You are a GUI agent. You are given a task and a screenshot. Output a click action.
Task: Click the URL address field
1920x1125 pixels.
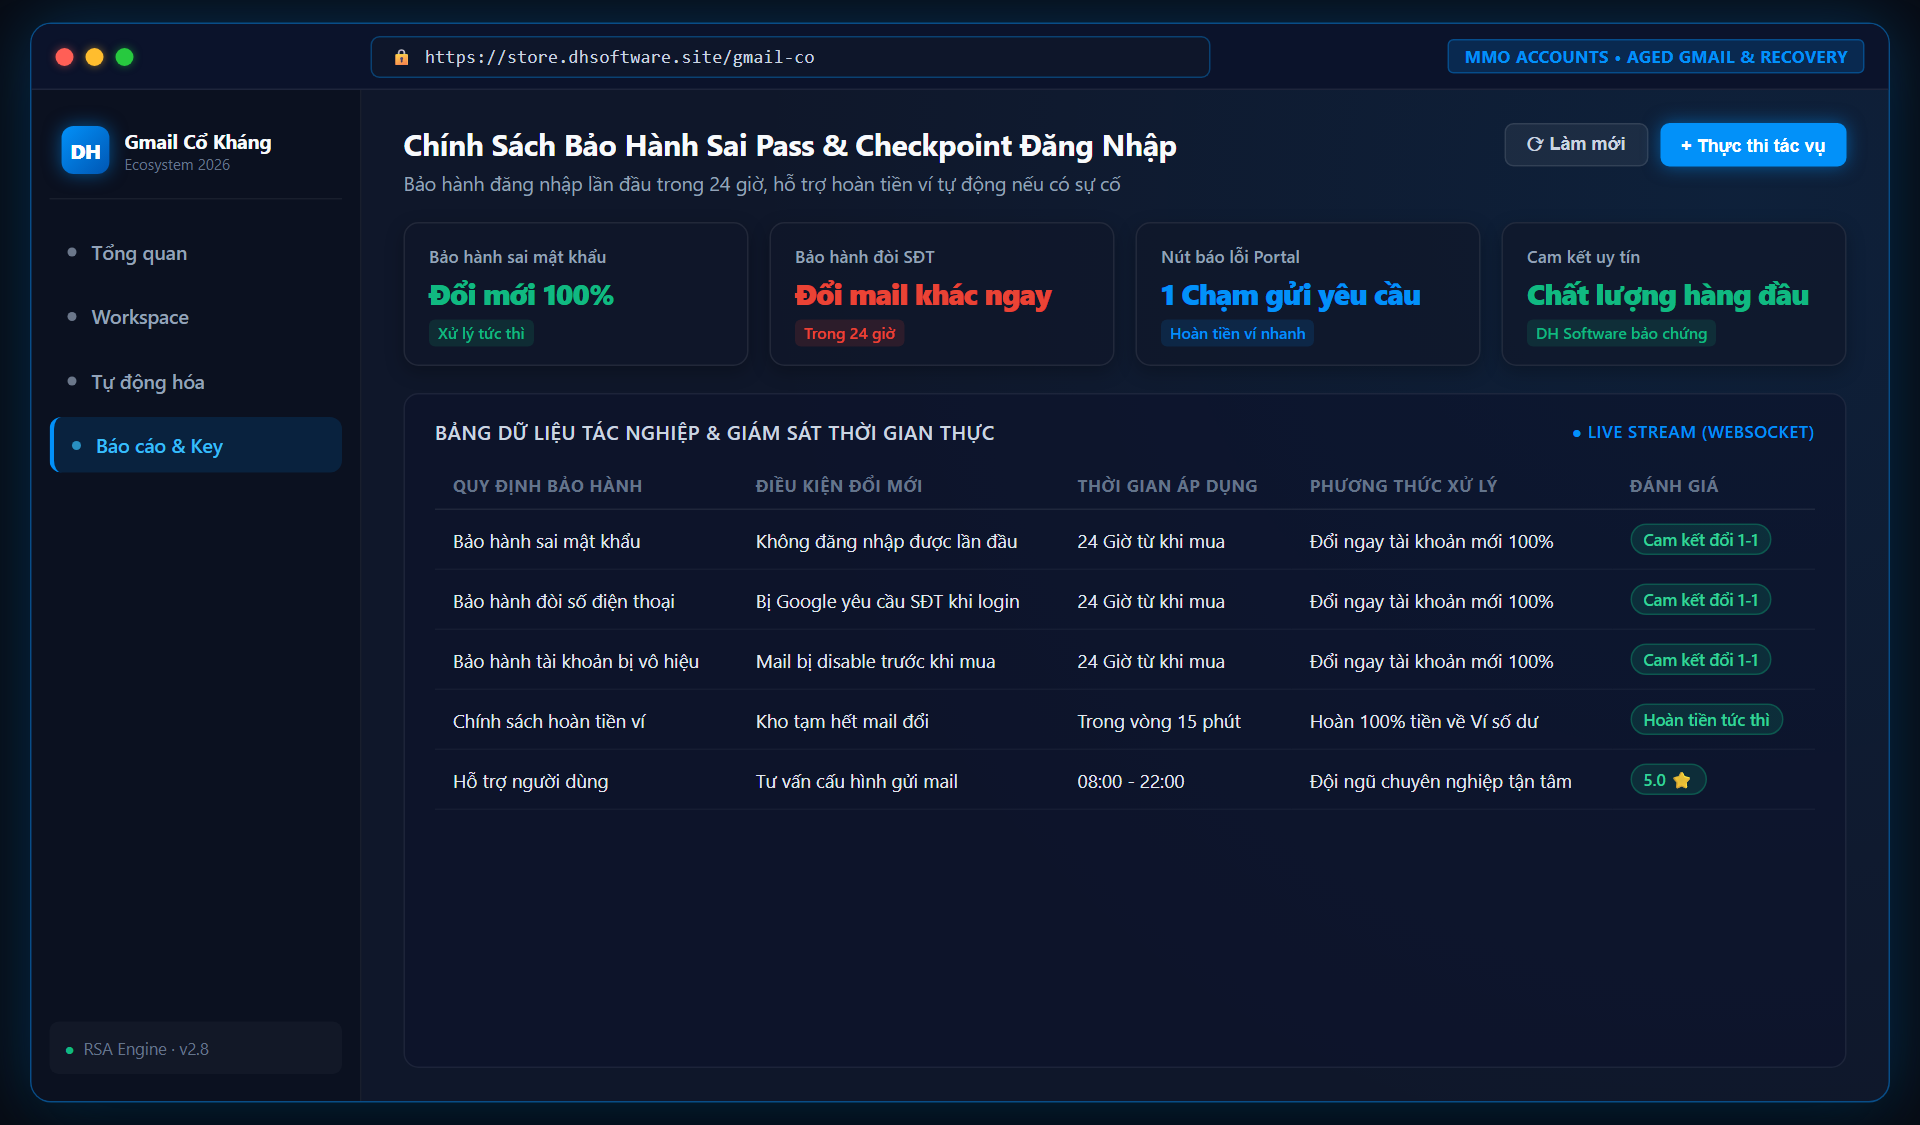click(x=790, y=57)
